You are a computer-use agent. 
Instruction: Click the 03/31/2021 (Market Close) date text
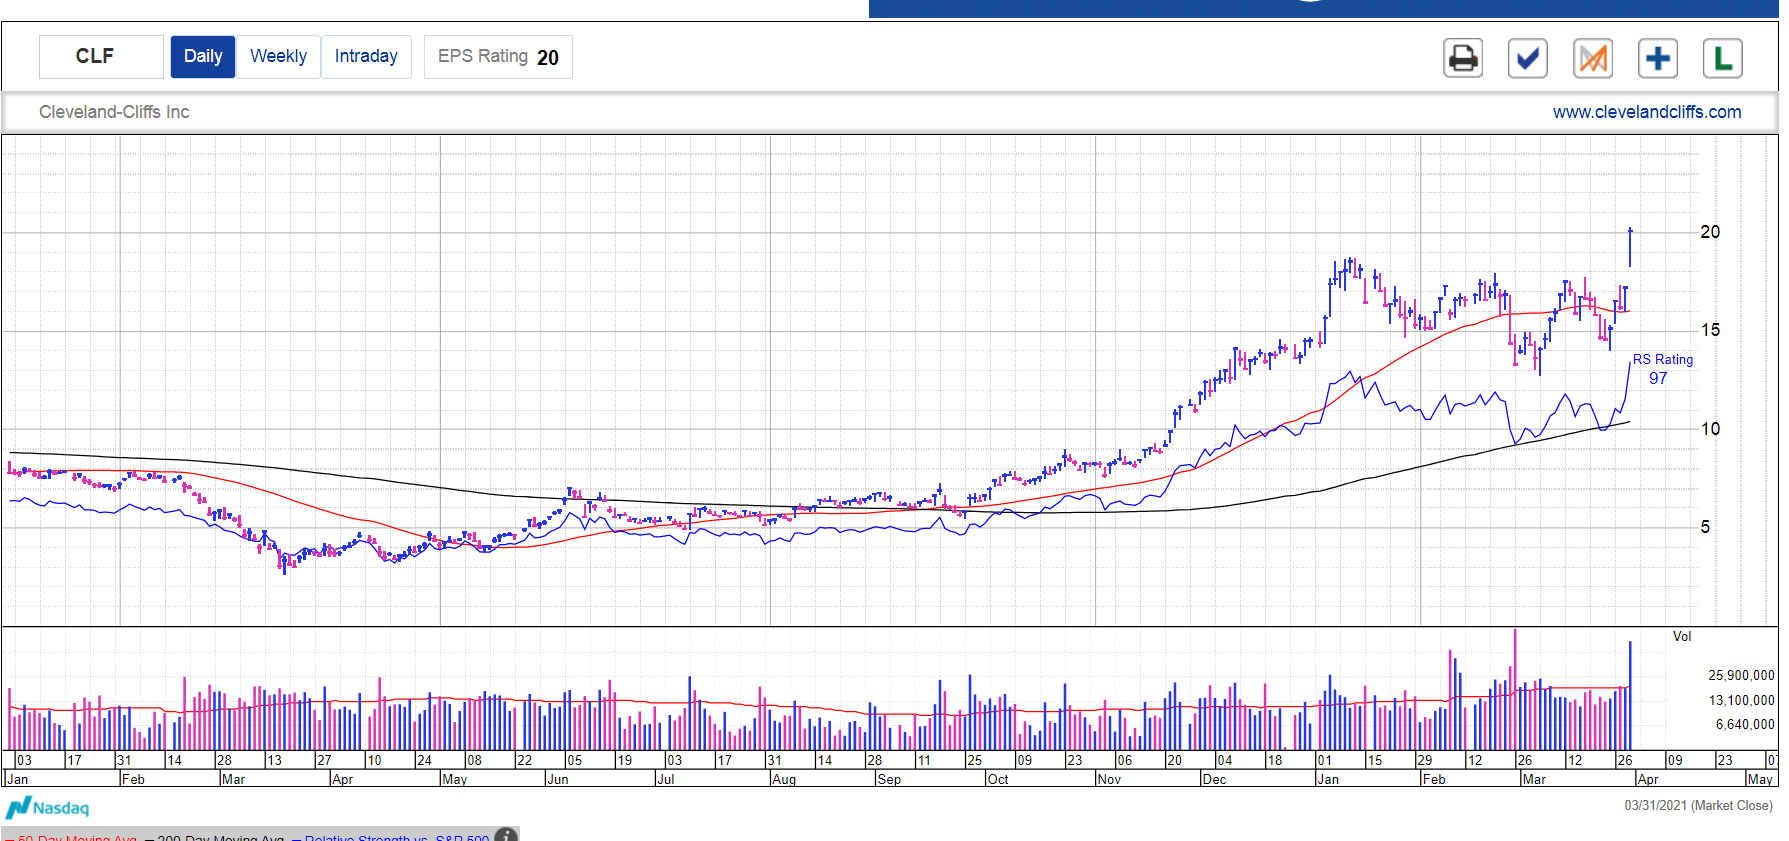[1698, 805]
